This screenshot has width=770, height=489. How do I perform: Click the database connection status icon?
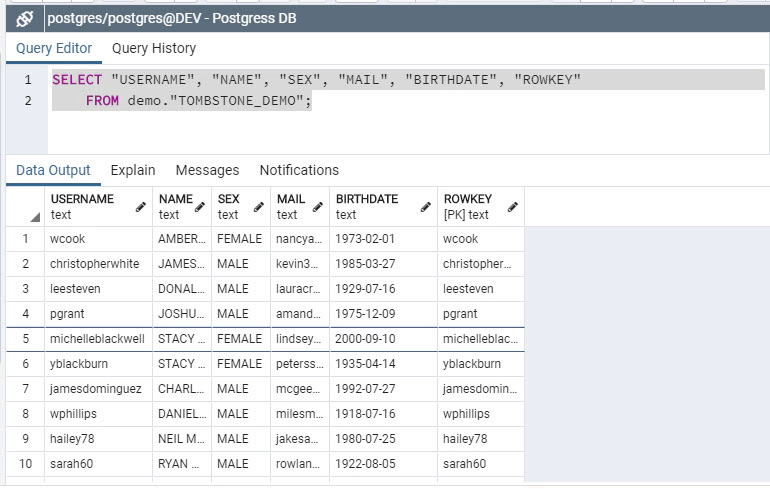coord(24,19)
